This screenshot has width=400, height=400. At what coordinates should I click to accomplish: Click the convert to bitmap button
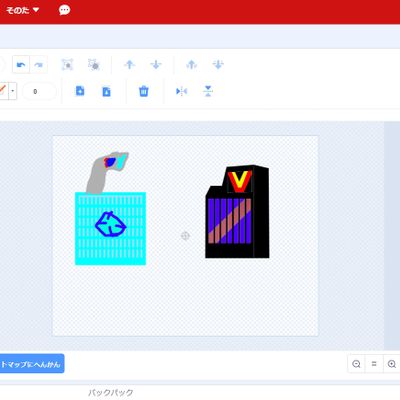[31, 364]
